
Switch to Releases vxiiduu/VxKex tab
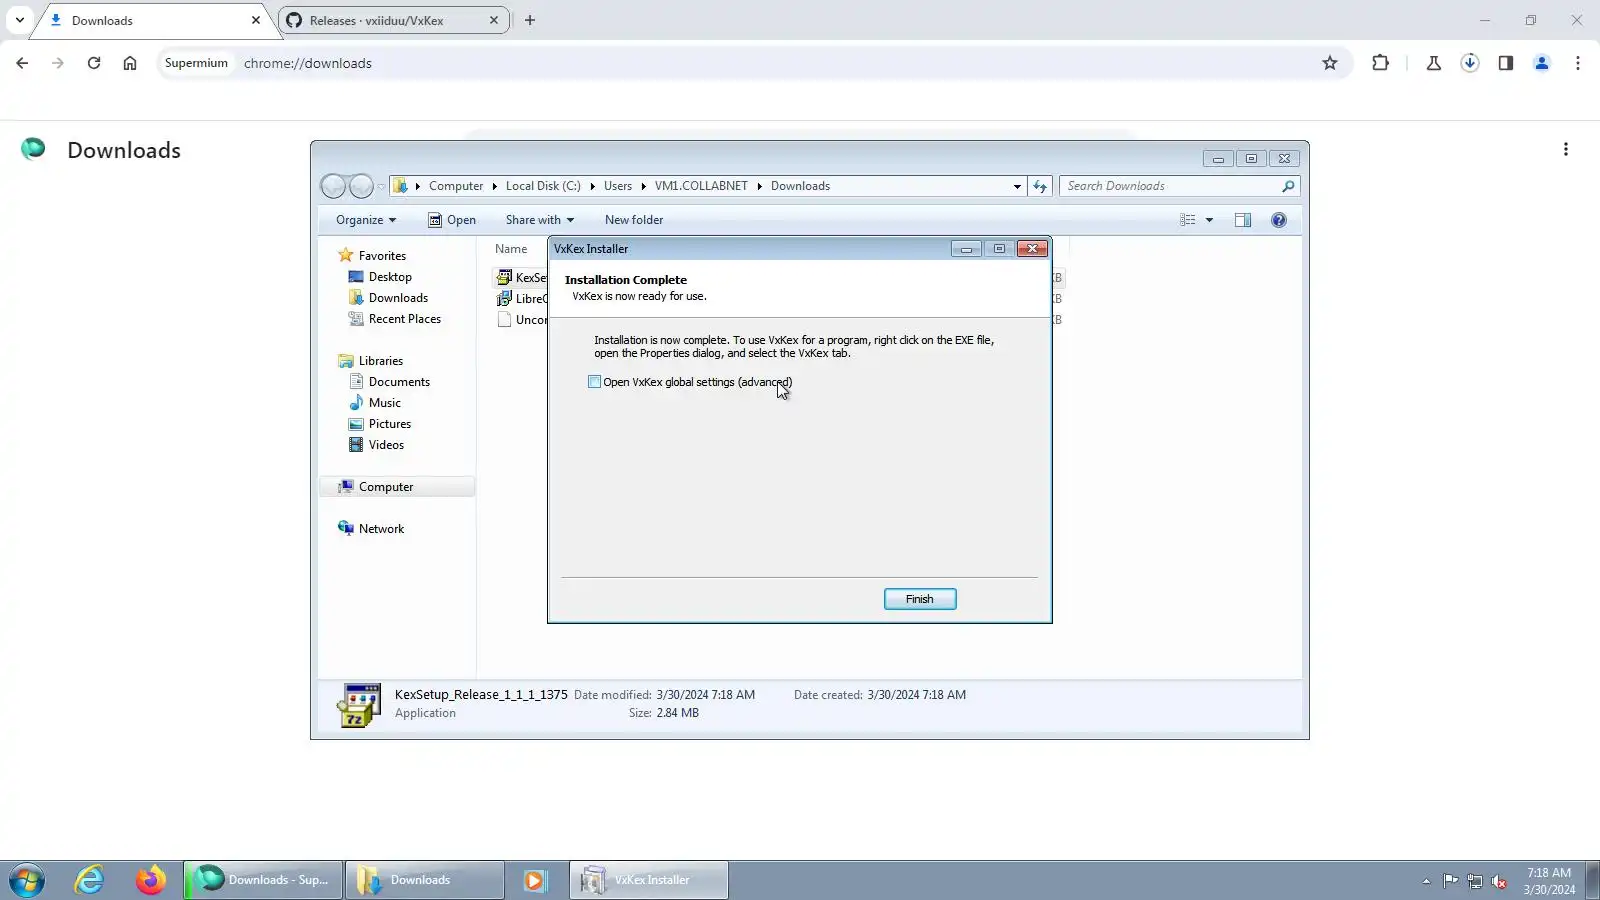pyautogui.click(x=394, y=20)
